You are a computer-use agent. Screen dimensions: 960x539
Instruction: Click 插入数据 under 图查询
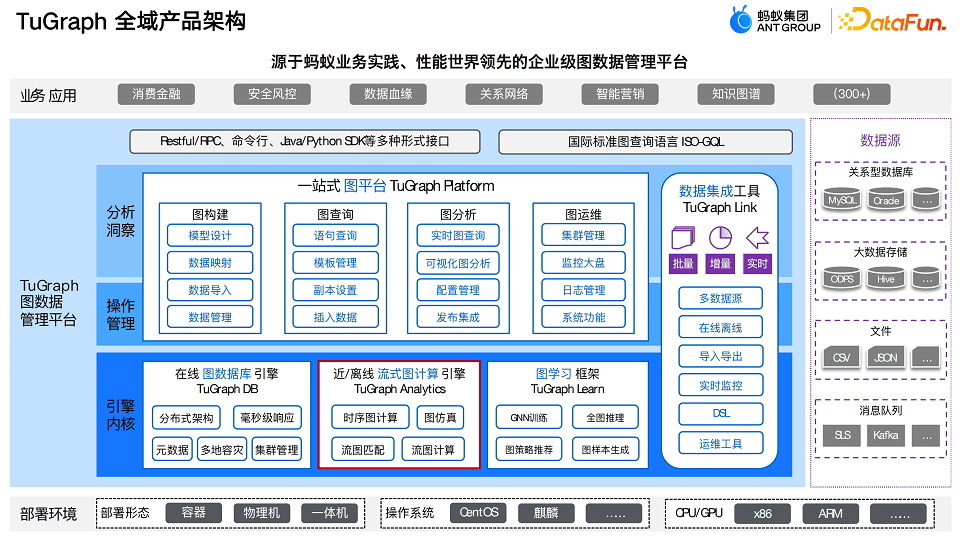(336, 317)
